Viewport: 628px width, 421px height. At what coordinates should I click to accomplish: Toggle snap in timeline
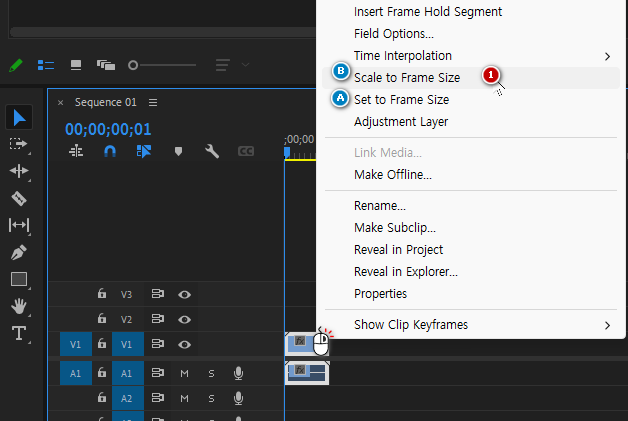pos(110,151)
